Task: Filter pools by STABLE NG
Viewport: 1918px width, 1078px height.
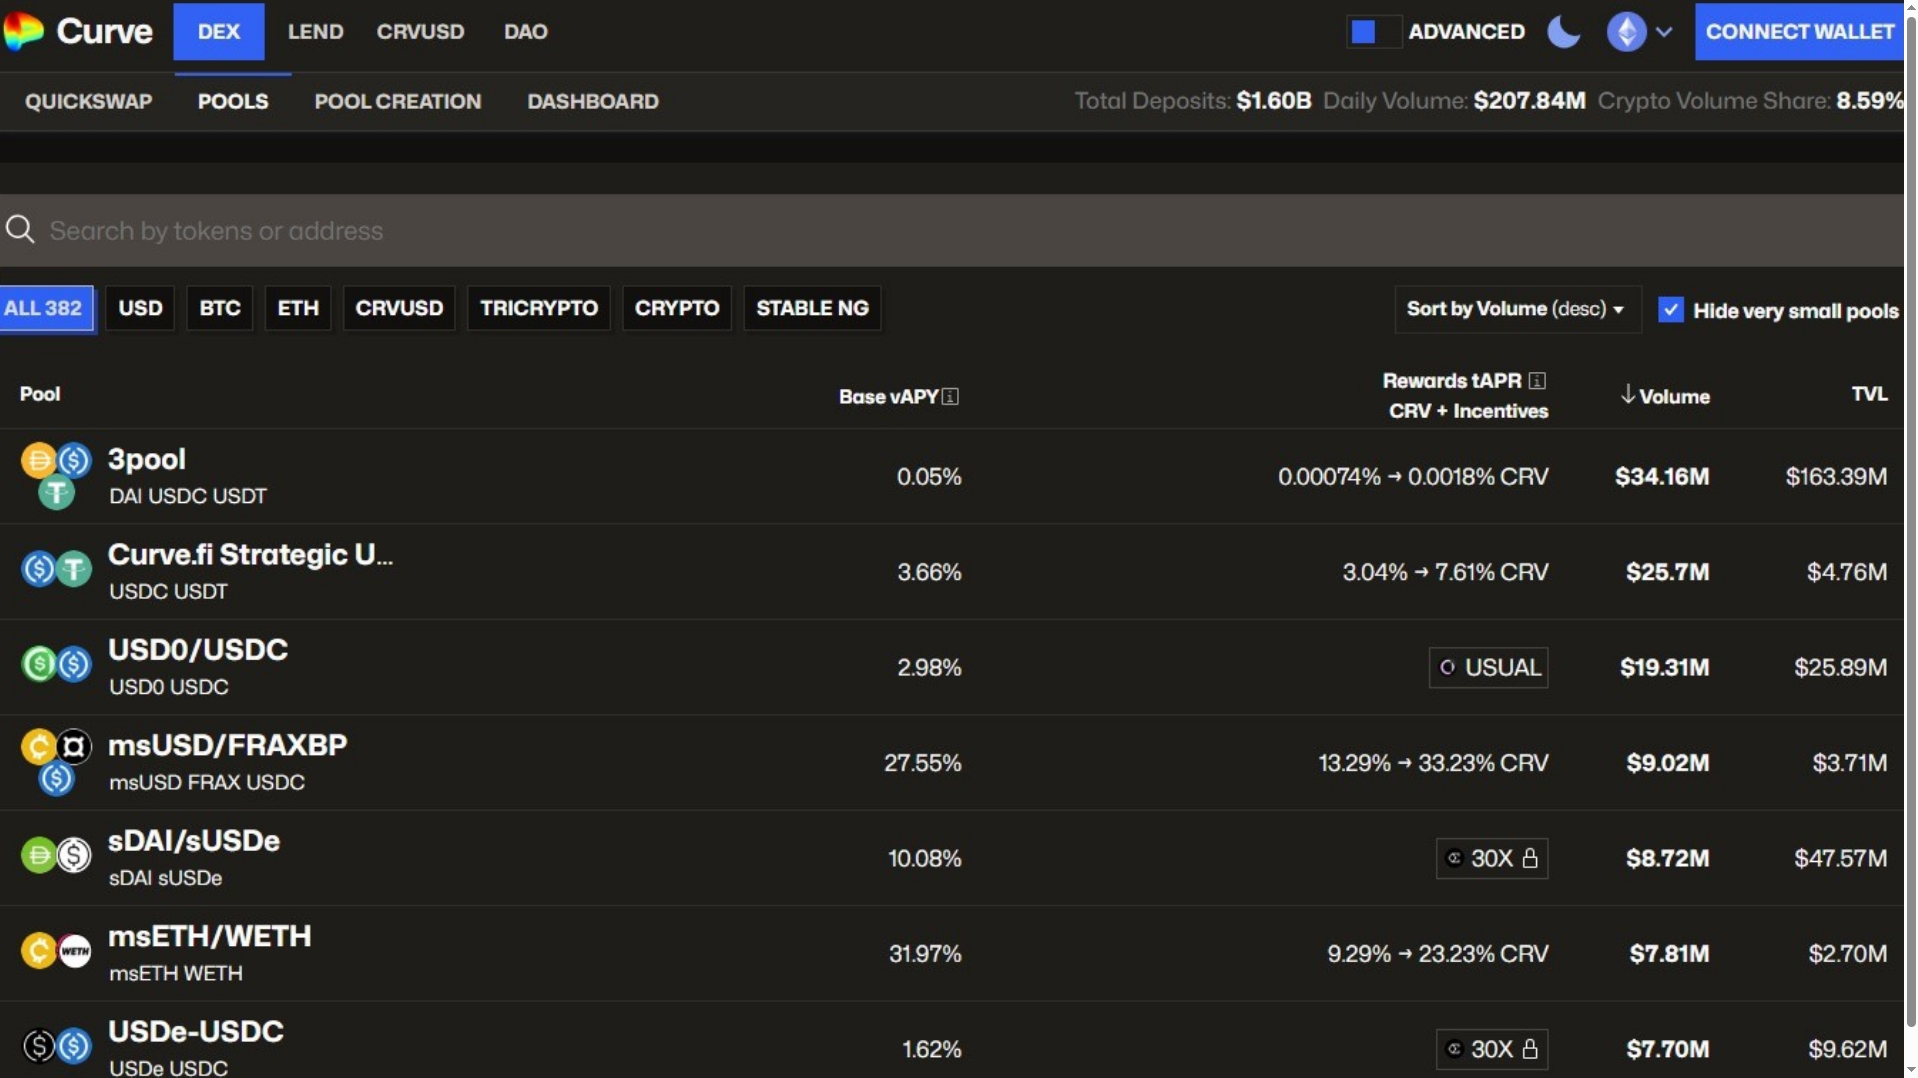Action: pos(812,308)
